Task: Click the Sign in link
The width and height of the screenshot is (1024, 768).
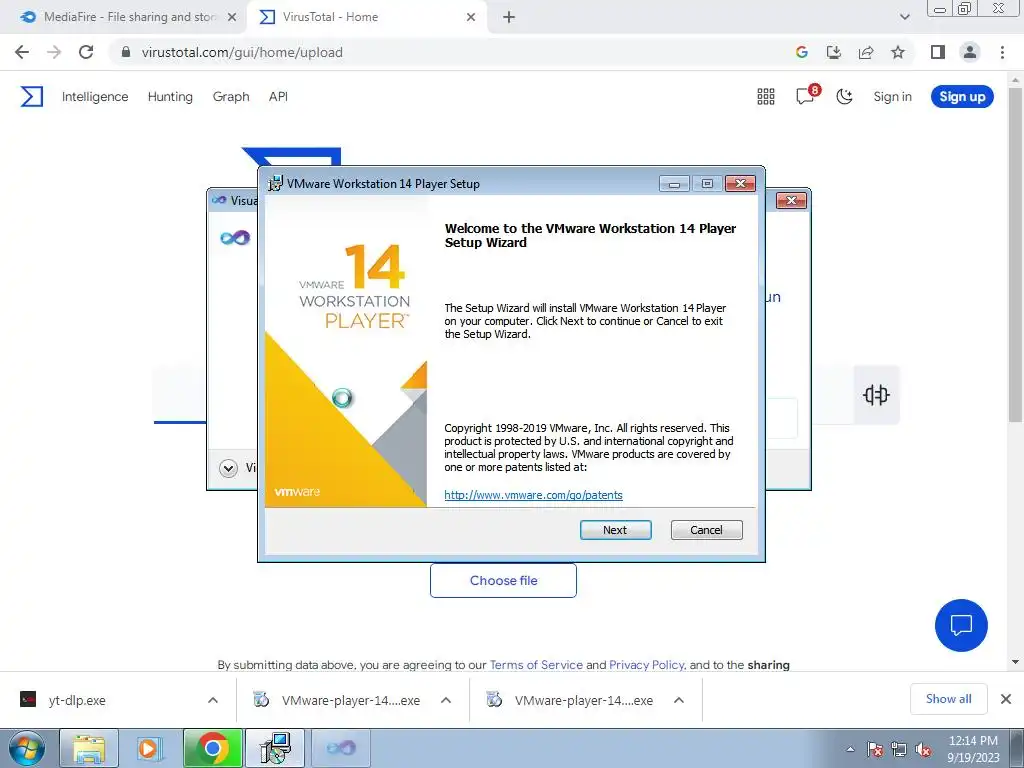Action: coord(892,97)
